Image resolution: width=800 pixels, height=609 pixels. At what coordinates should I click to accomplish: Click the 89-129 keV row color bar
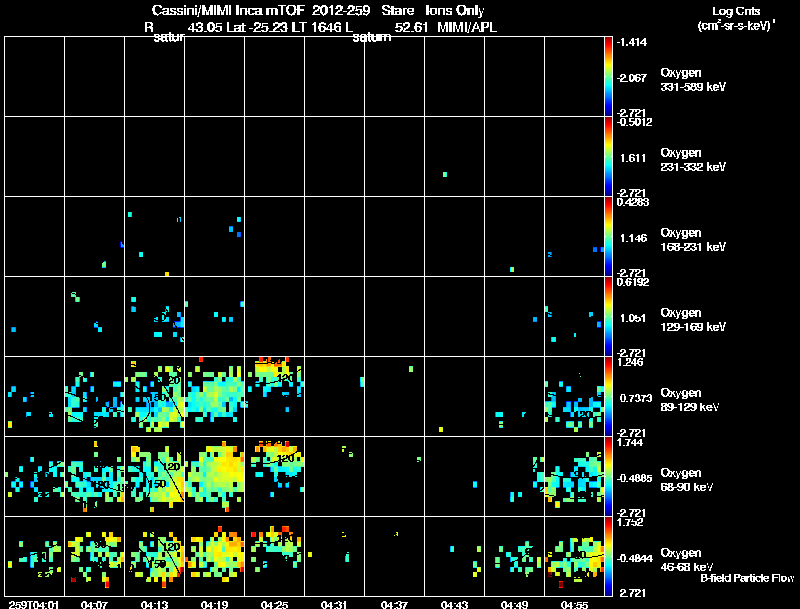click(608, 396)
